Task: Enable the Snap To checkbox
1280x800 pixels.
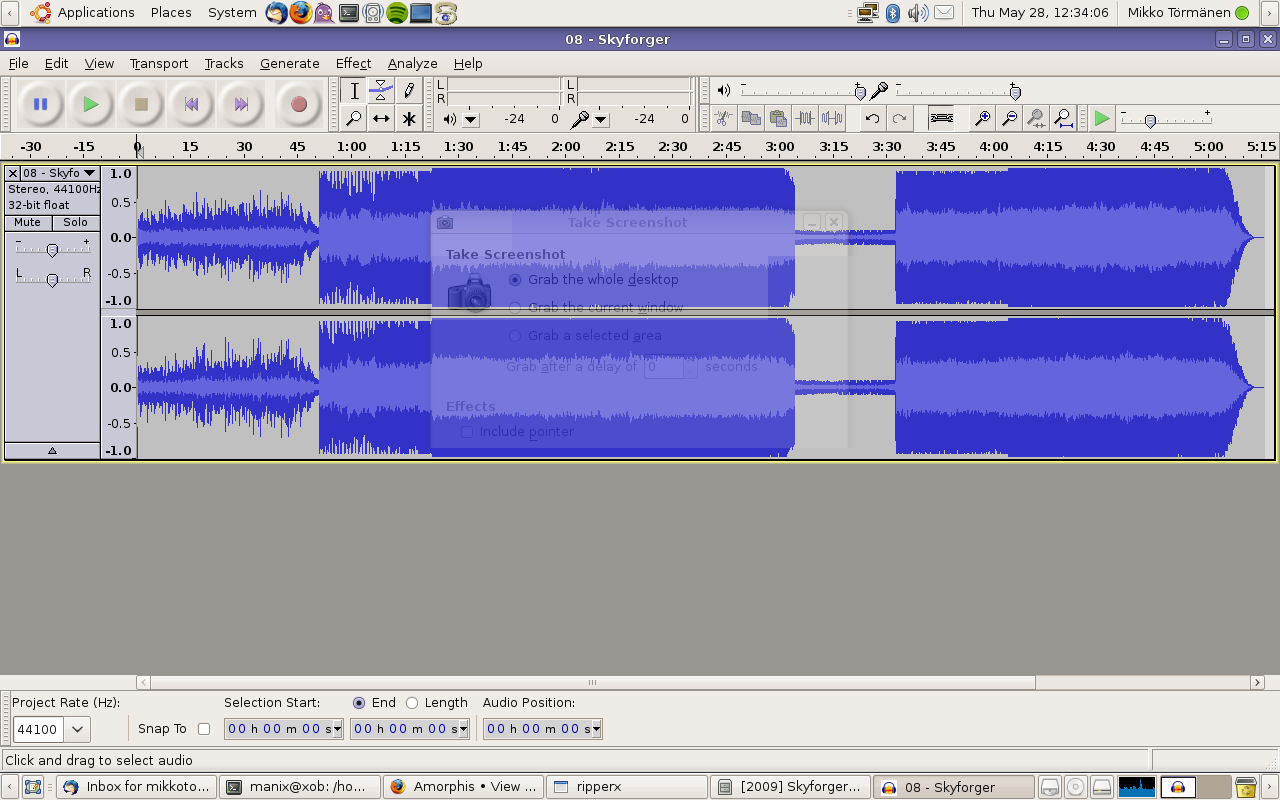Action: pyautogui.click(x=204, y=729)
